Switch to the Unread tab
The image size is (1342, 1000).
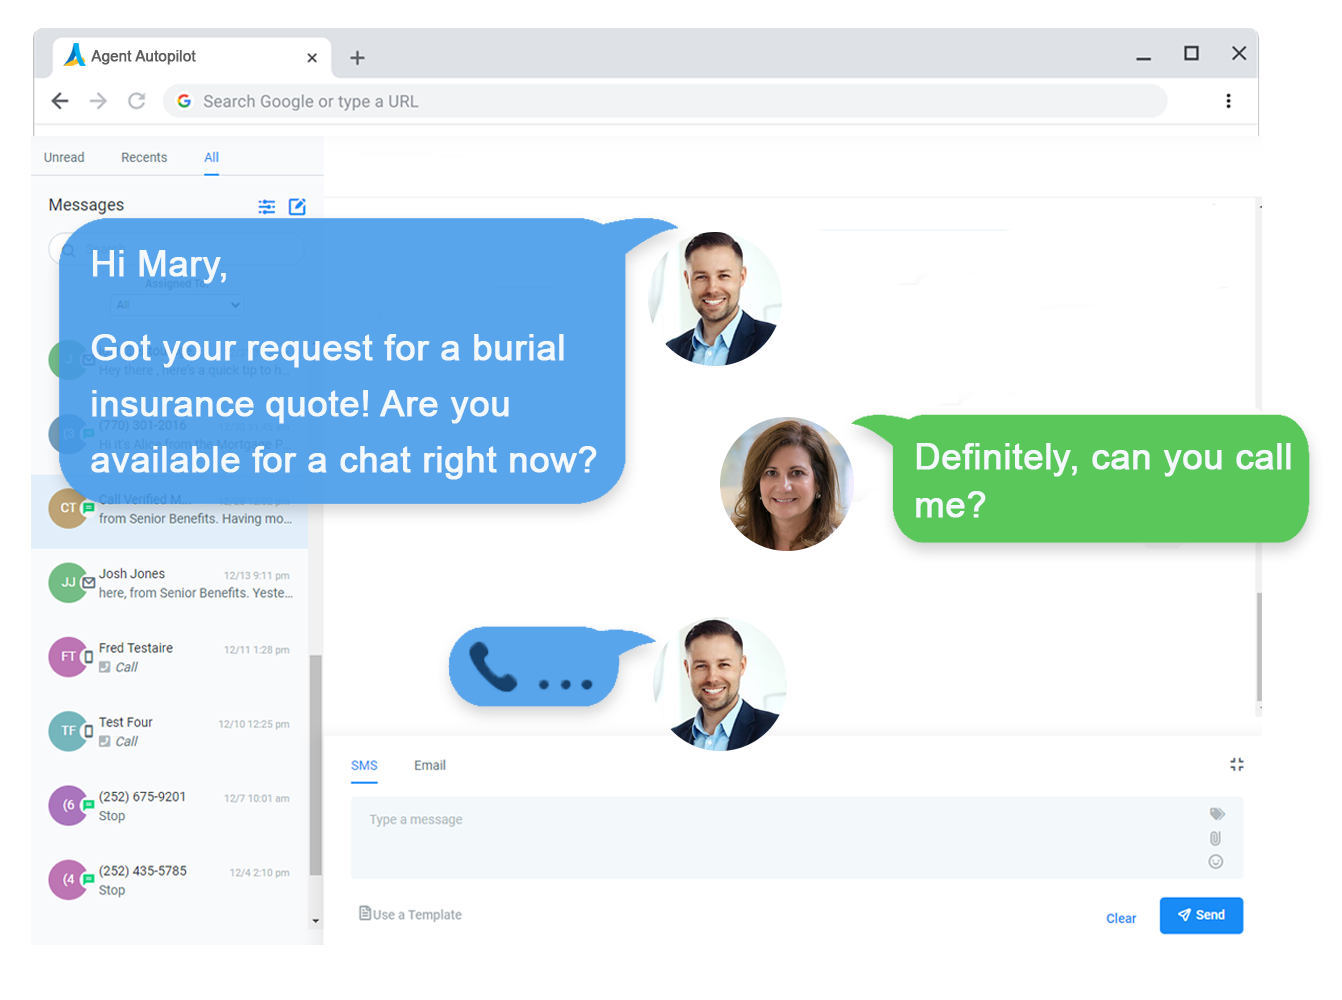[x=64, y=158]
